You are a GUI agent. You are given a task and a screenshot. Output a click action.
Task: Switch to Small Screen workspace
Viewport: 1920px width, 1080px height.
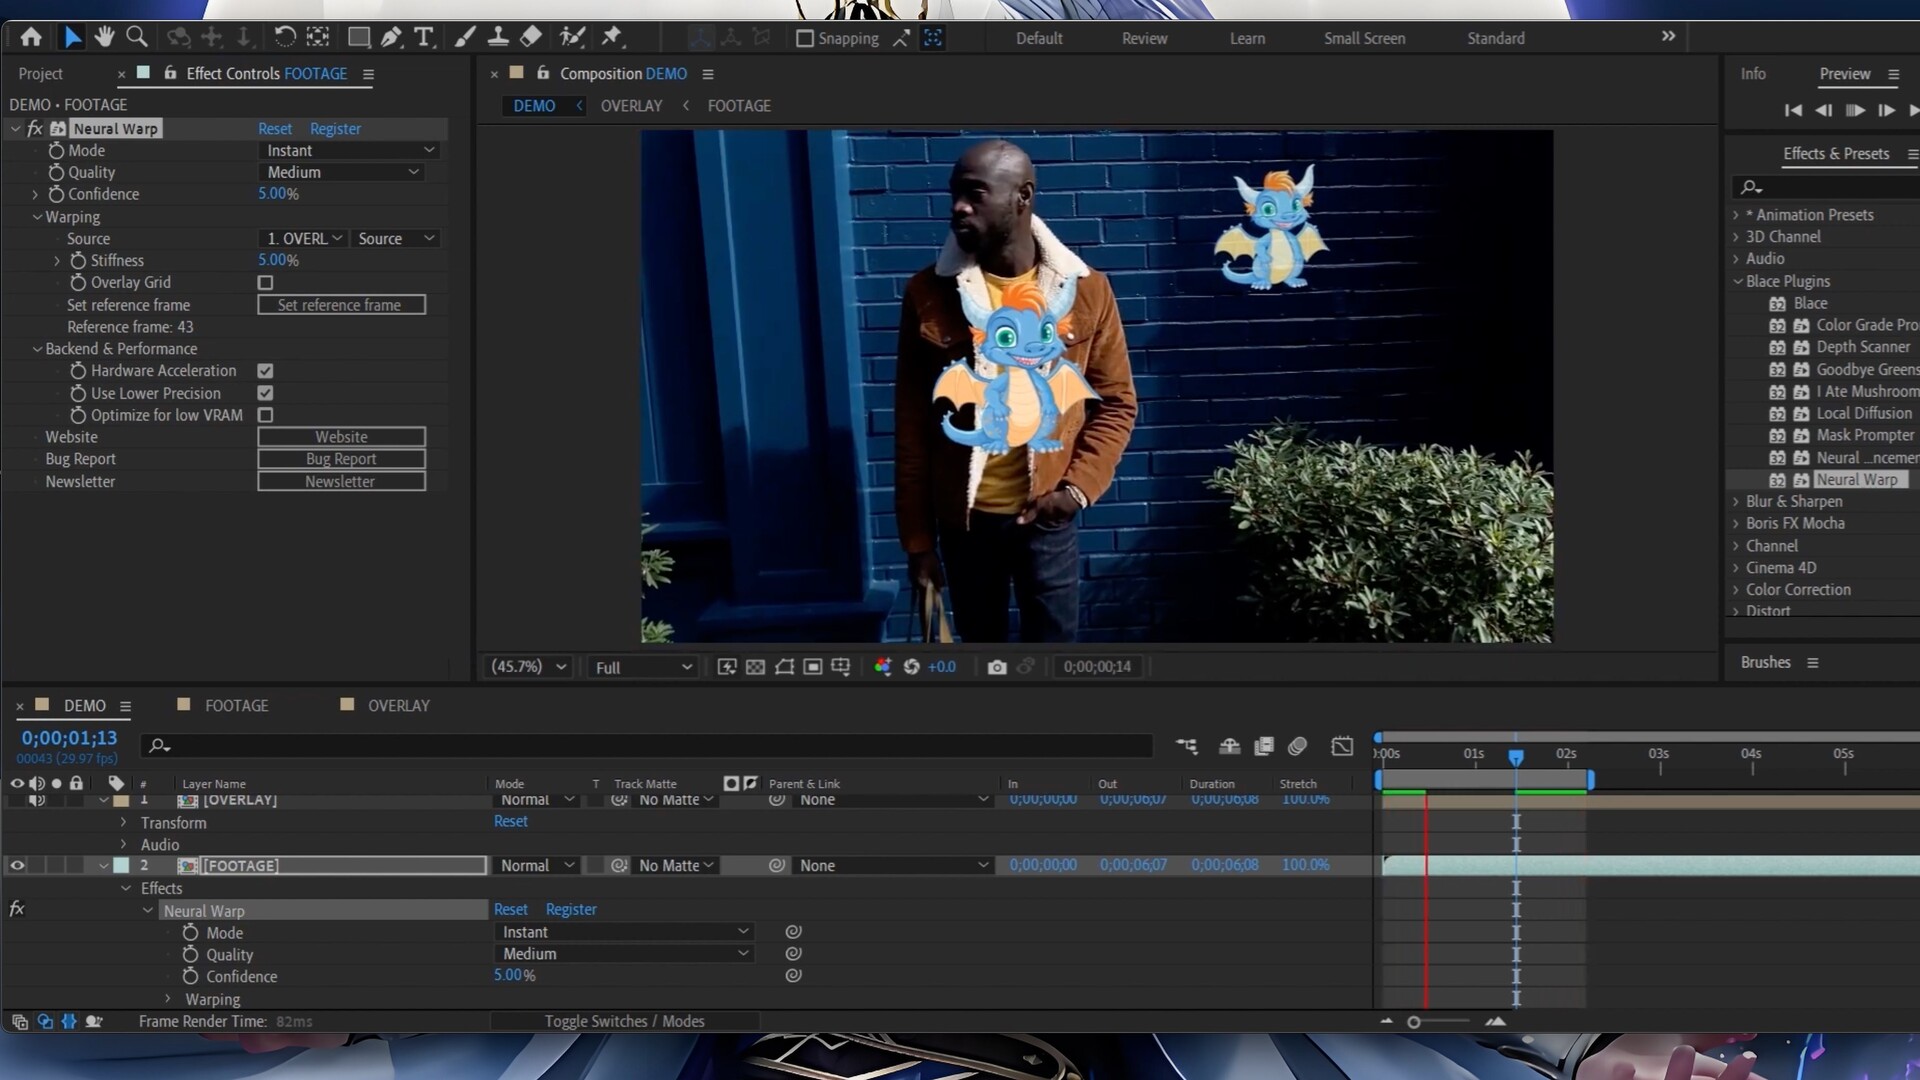pos(1364,38)
